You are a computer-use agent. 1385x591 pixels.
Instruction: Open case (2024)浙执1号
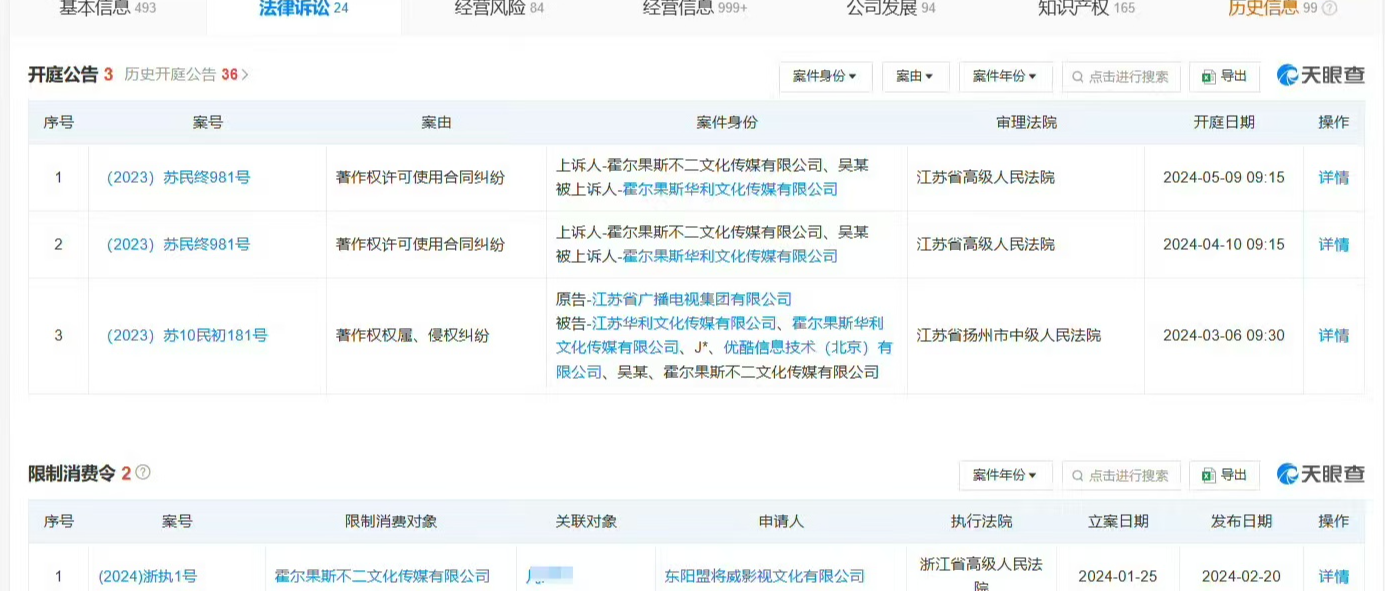tap(147, 576)
